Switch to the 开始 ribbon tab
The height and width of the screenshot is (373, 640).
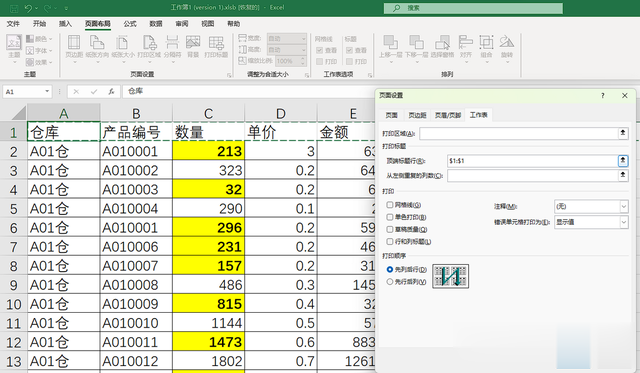click(40, 24)
